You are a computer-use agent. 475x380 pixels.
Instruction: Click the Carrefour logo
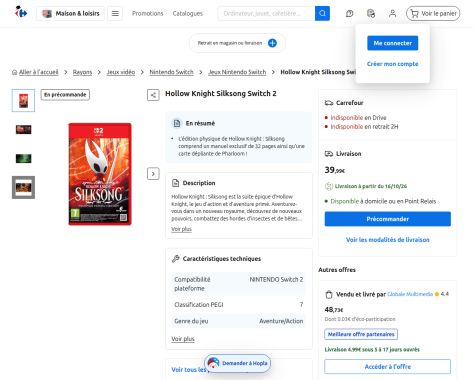point(21,13)
